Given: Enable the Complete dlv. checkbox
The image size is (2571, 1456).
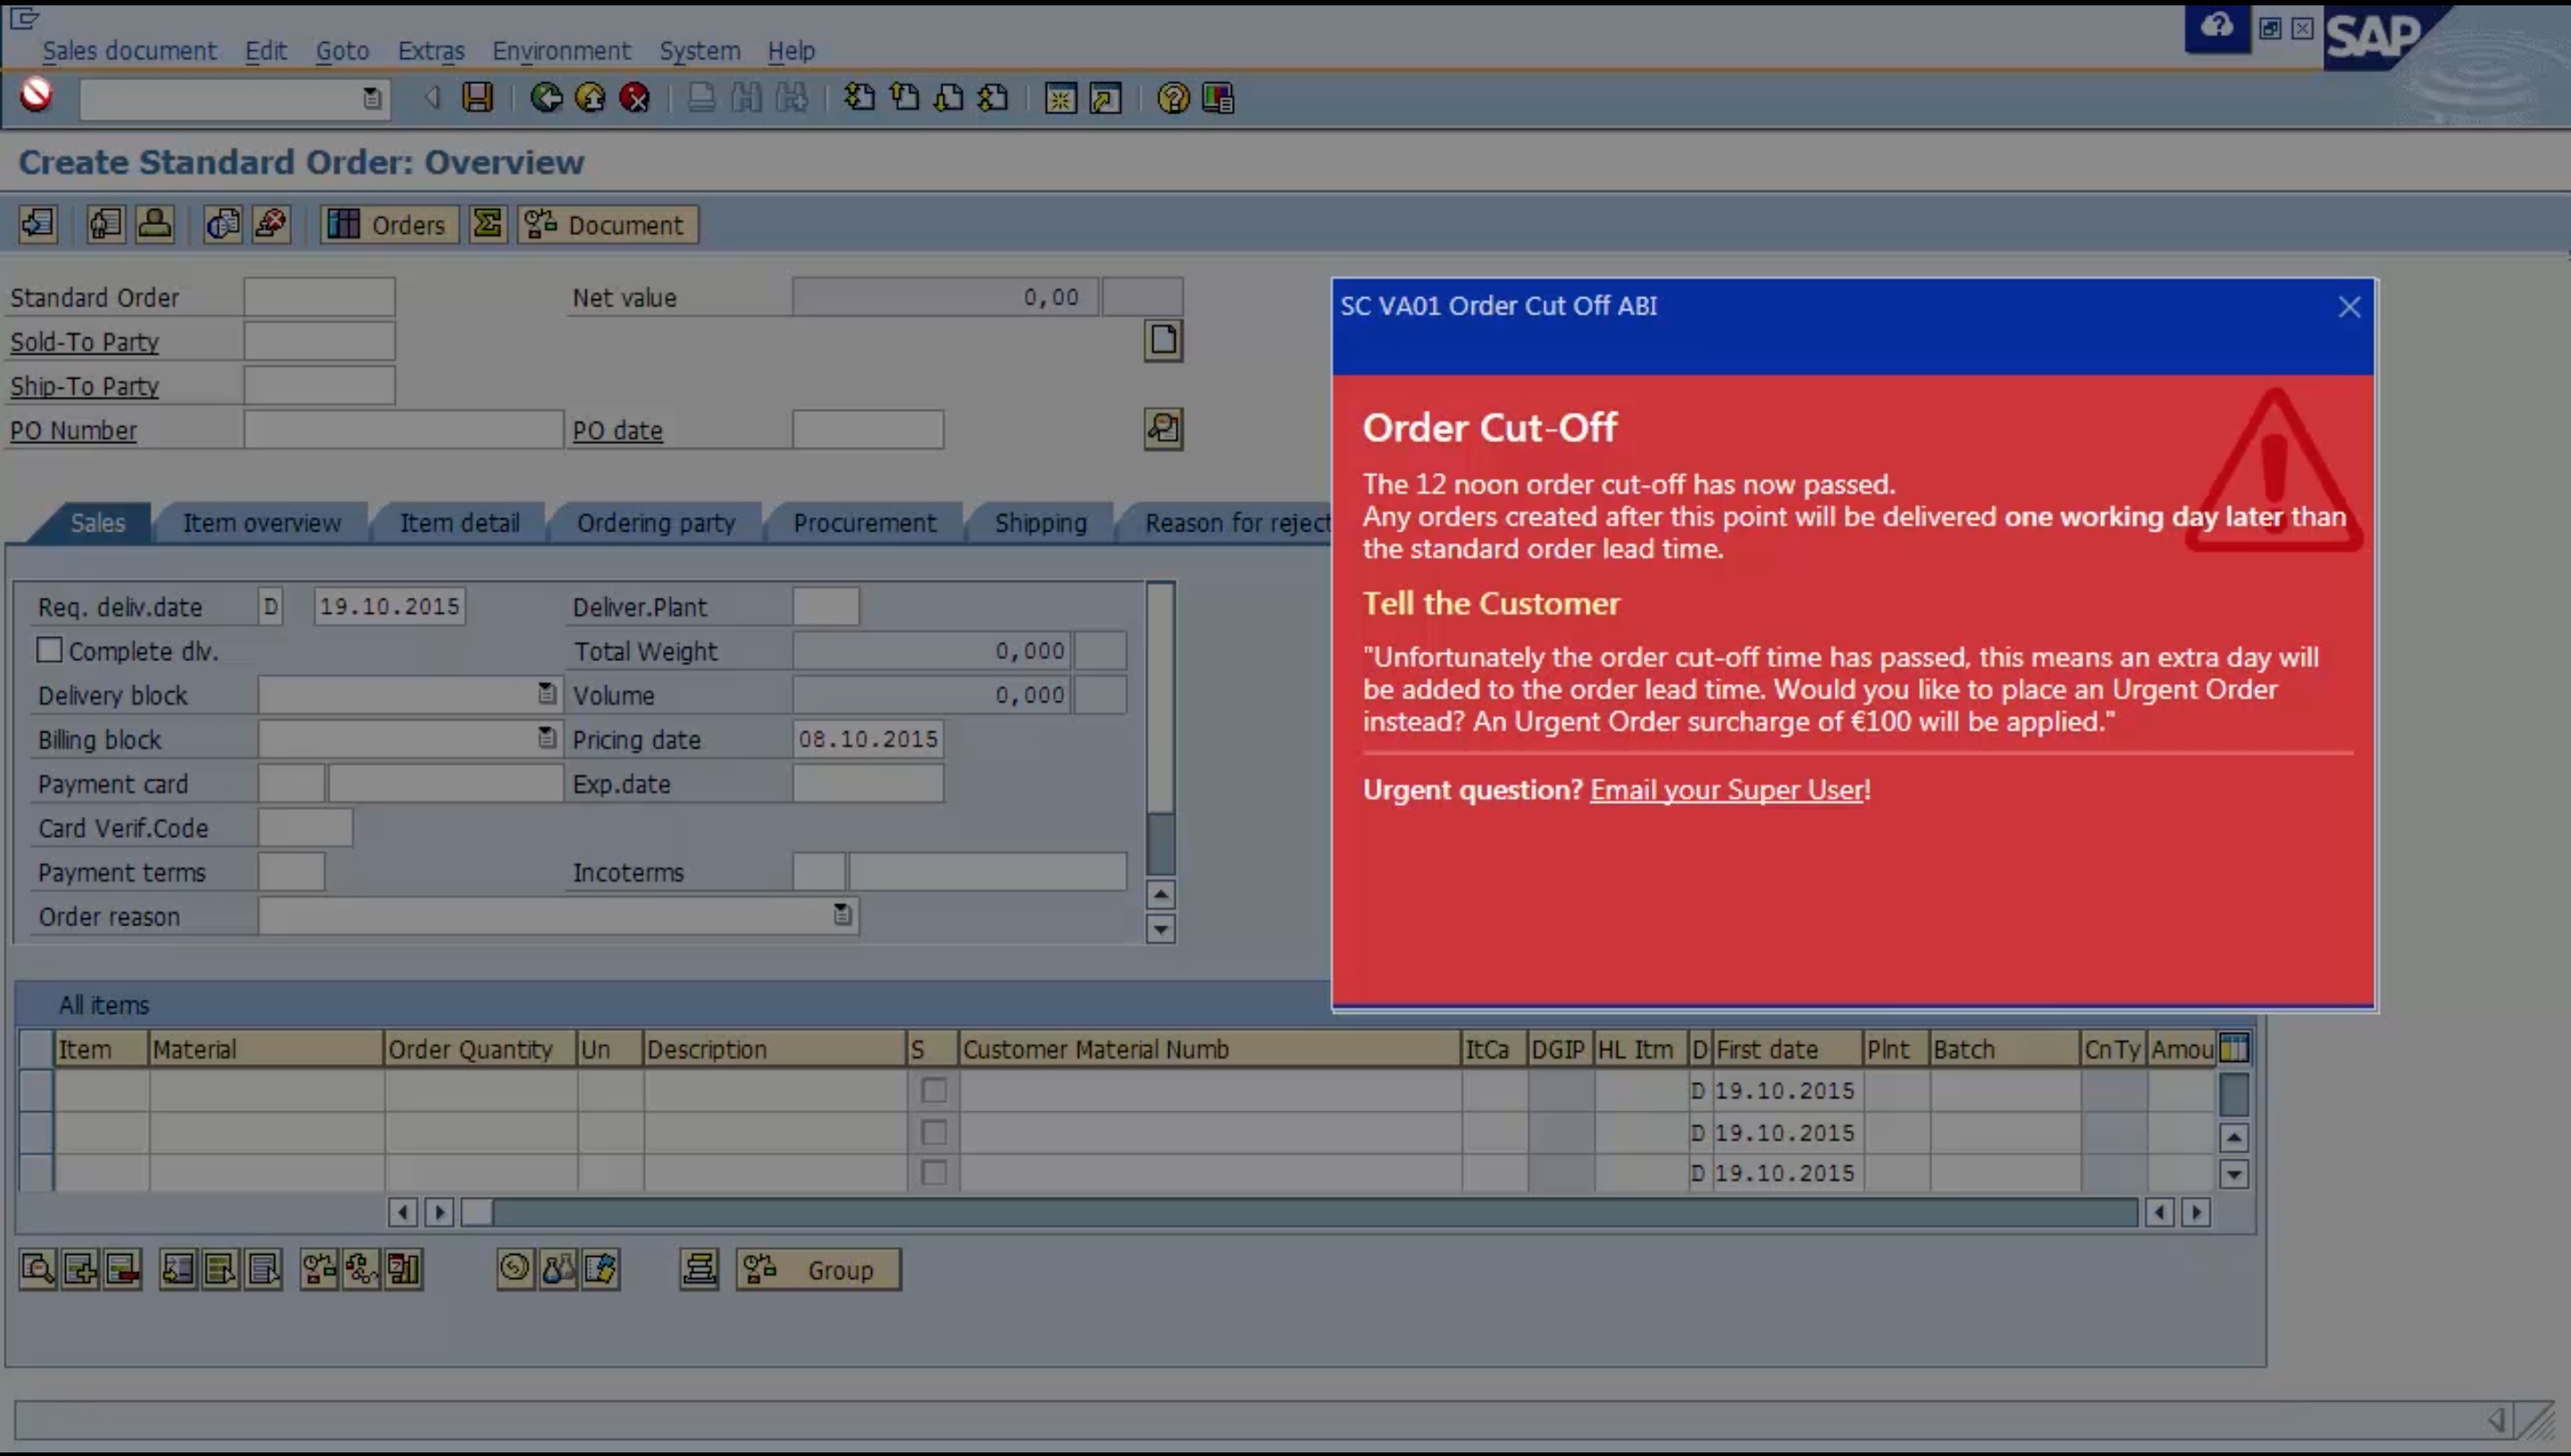Looking at the screenshot, I should (x=49, y=650).
